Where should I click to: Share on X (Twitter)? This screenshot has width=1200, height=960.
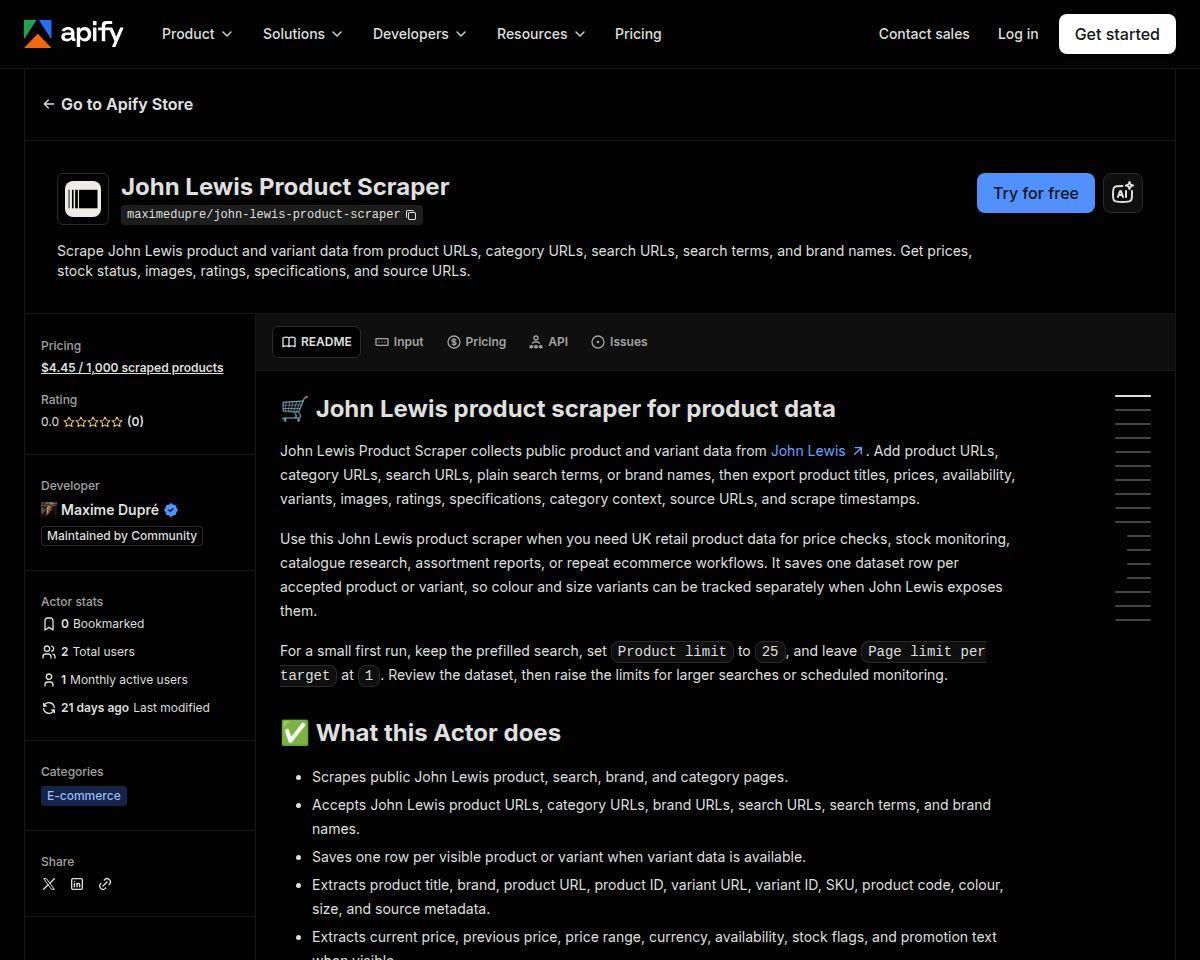coord(49,884)
